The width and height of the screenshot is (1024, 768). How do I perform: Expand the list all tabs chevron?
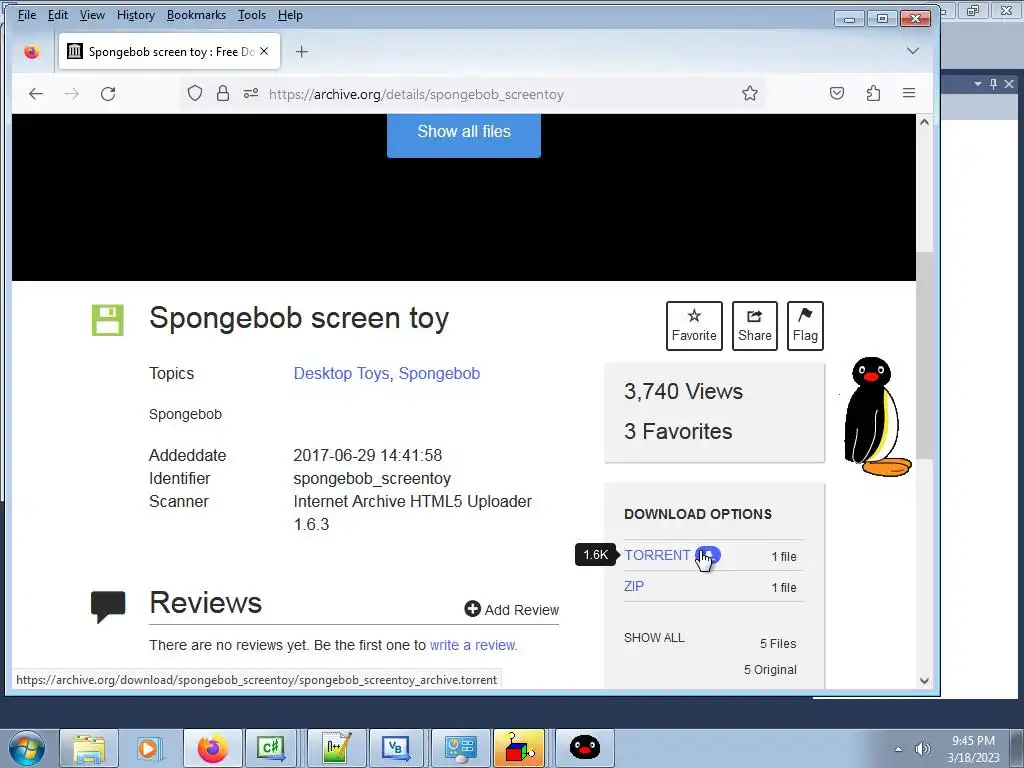click(912, 51)
